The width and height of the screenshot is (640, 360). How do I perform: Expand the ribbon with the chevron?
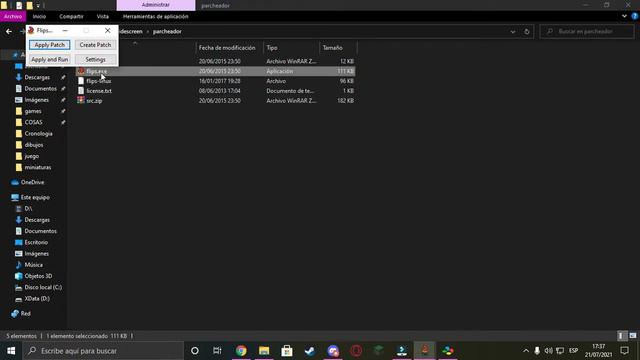624,16
